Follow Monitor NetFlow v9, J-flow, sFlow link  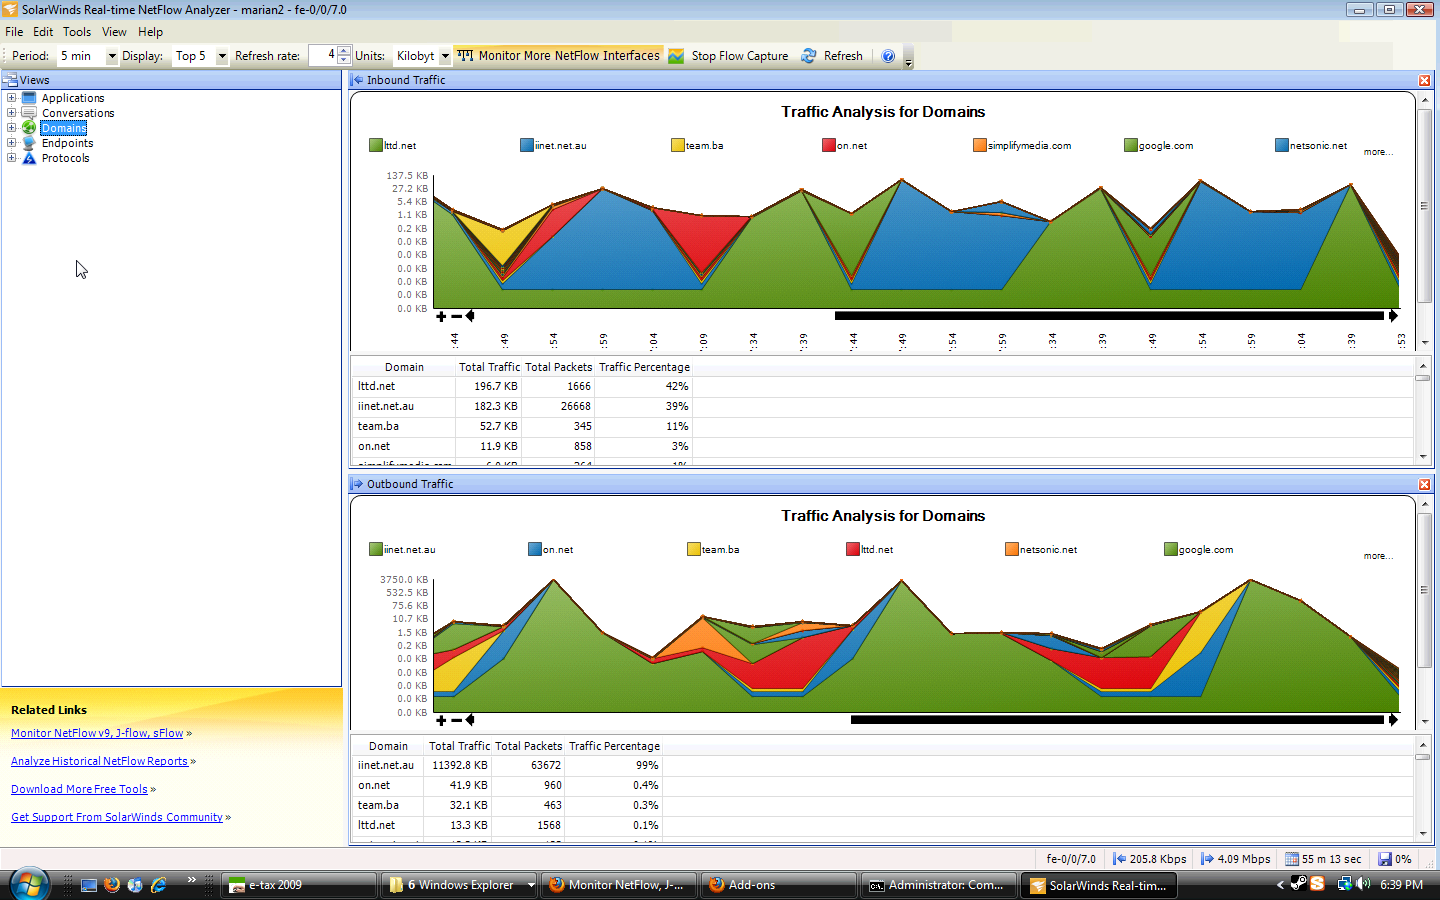click(97, 733)
